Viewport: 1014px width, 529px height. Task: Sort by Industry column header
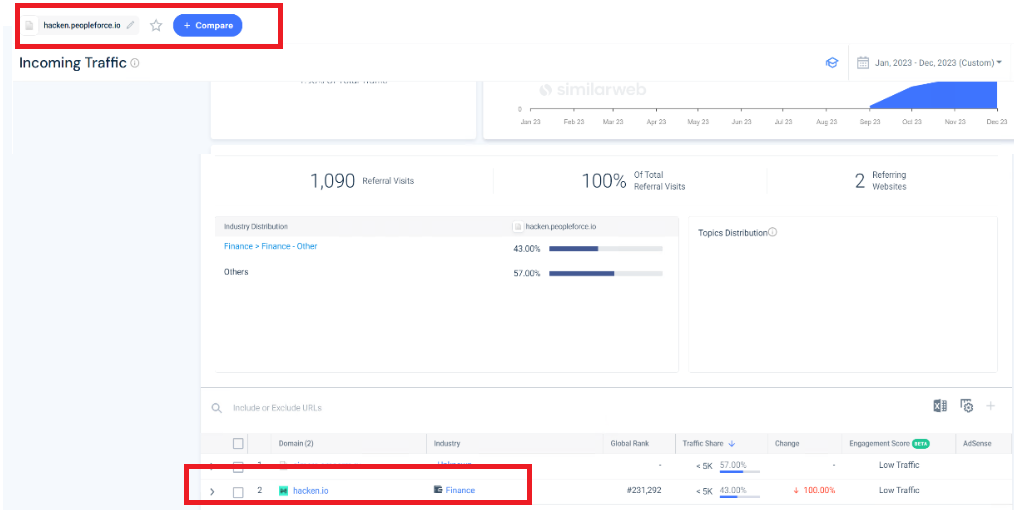pos(447,444)
